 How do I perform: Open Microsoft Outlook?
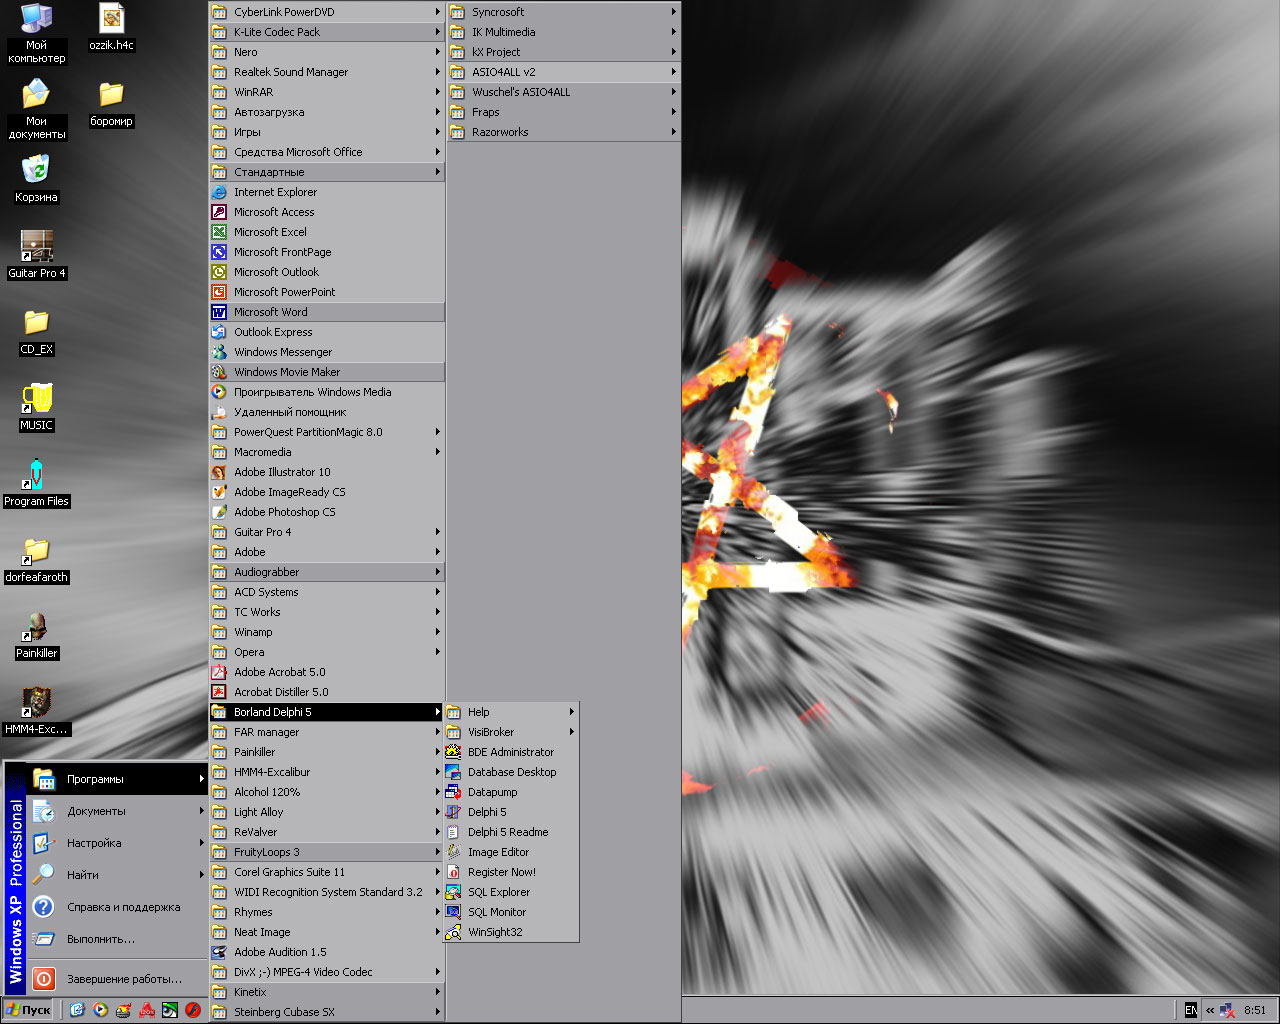[x=327, y=272]
